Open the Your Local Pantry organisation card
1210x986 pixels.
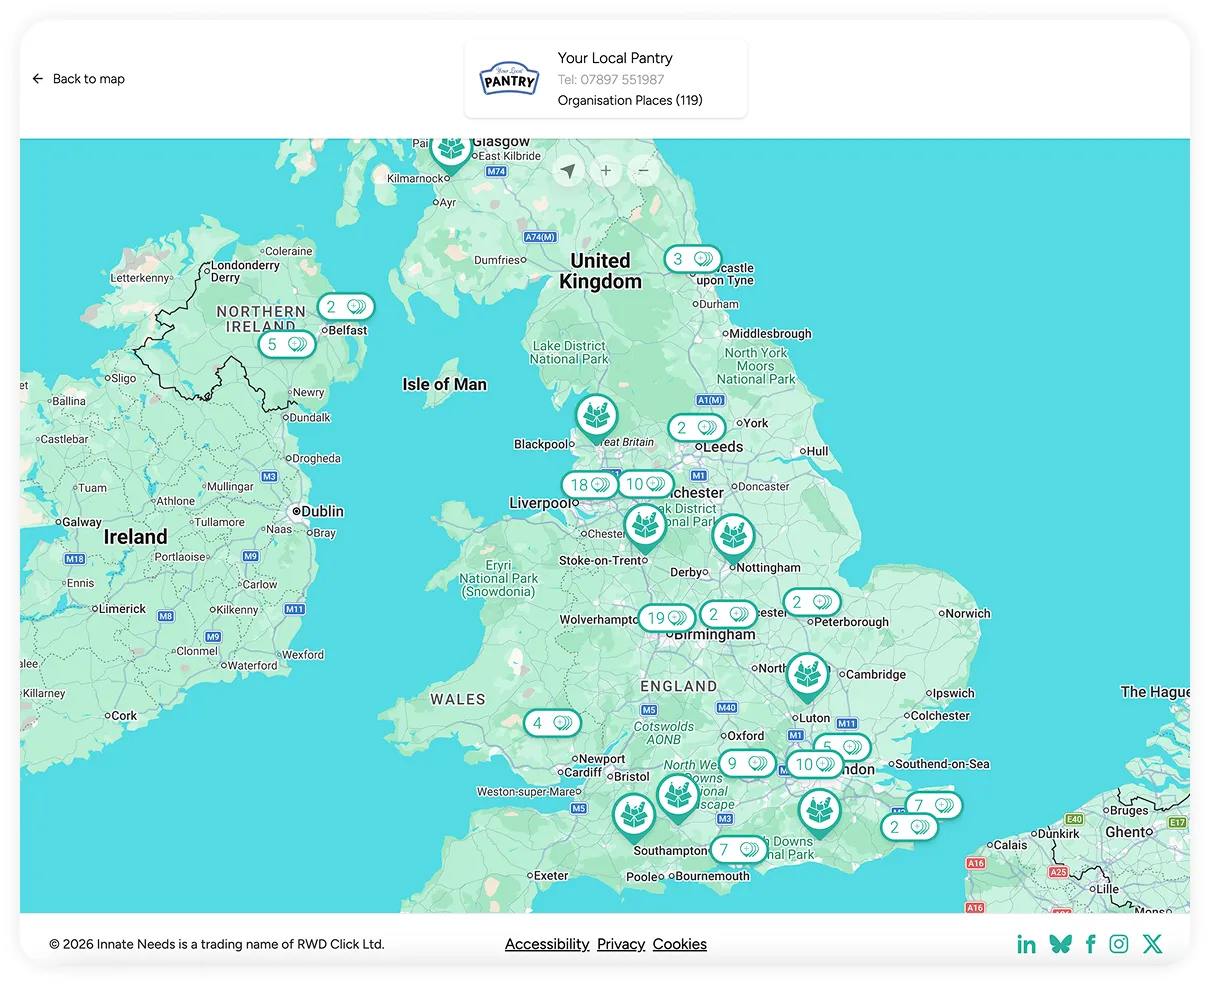(x=606, y=79)
